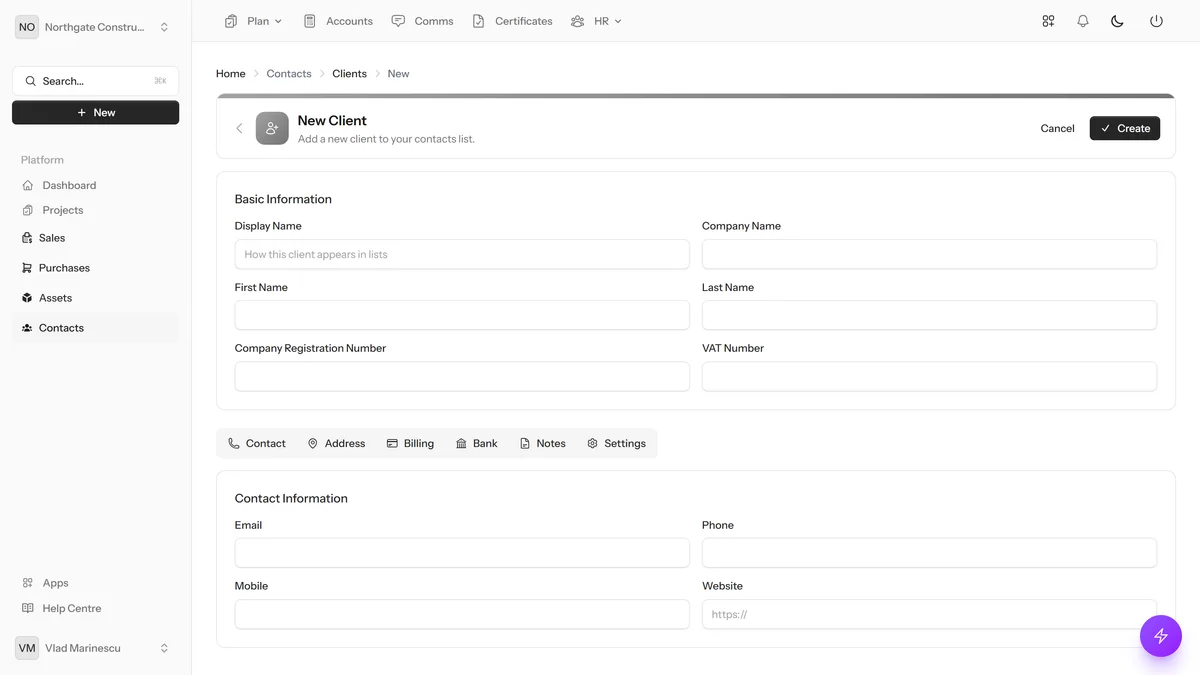Switch to the Address tab
This screenshot has width=1200, height=675.
coord(336,443)
